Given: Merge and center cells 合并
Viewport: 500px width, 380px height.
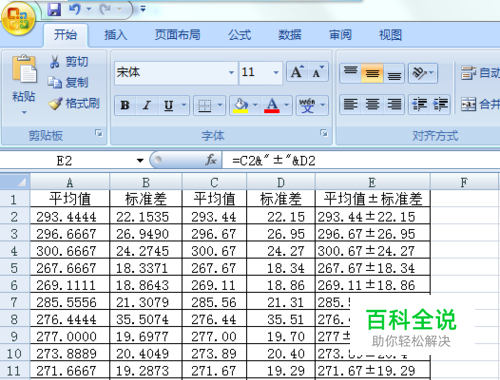Looking at the screenshot, I should click(x=480, y=104).
